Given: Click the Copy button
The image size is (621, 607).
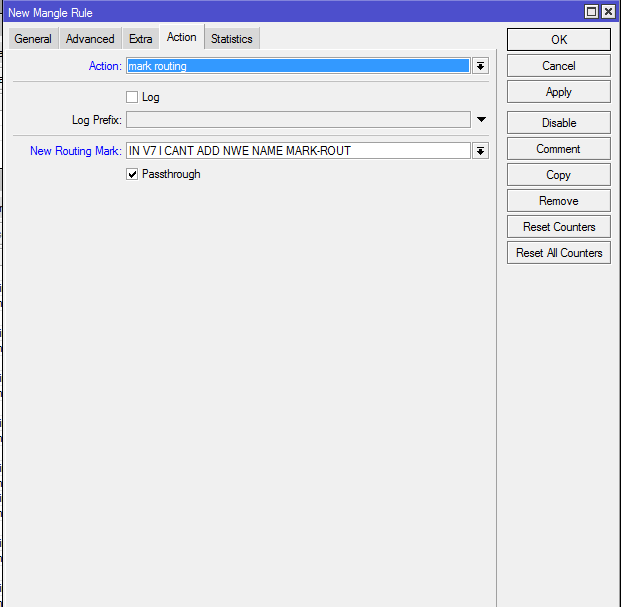Looking at the screenshot, I should [559, 175].
